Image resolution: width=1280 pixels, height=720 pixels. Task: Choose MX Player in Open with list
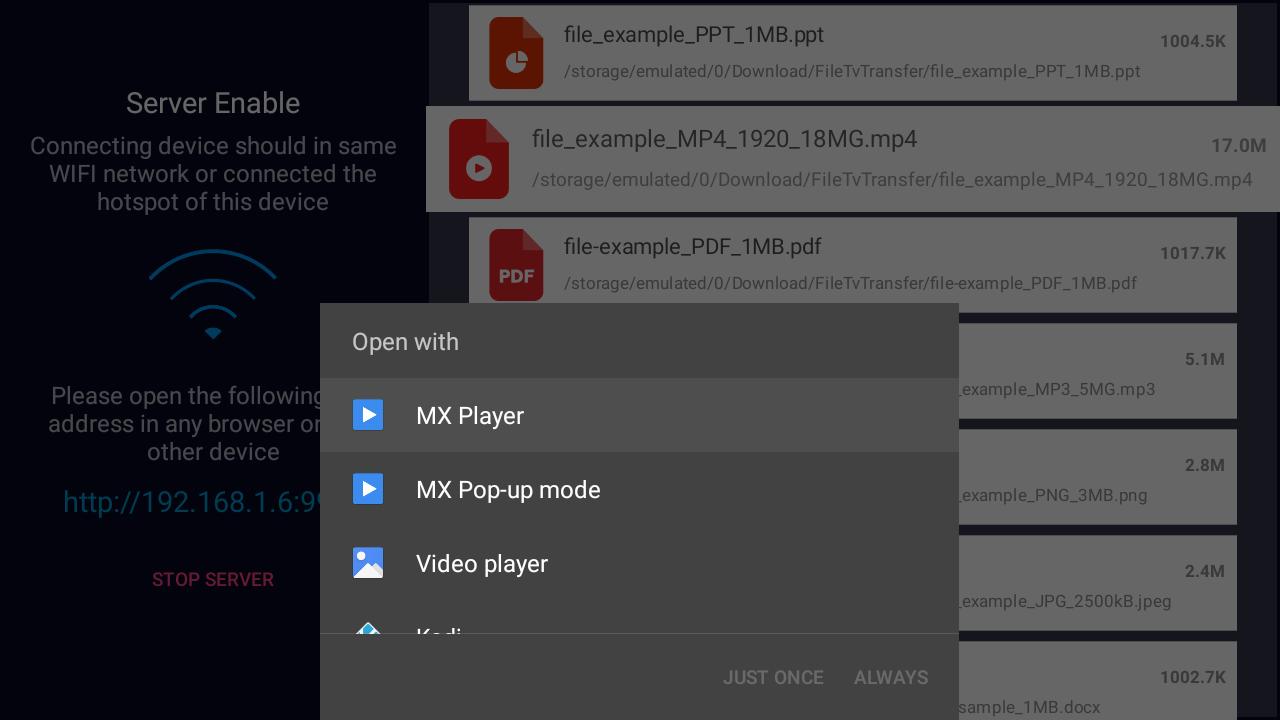(x=639, y=415)
